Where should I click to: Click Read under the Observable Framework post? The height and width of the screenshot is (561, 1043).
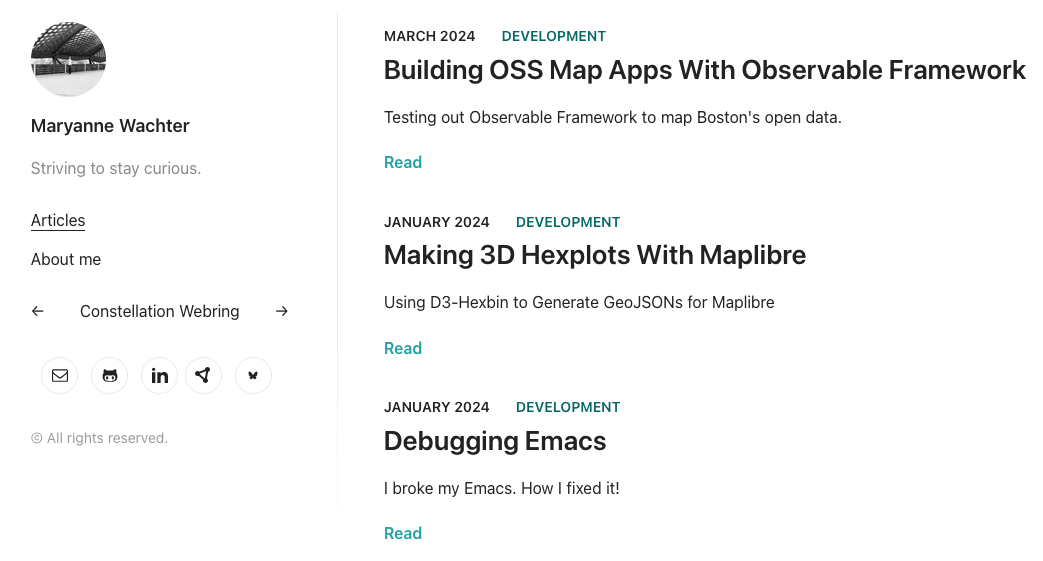click(403, 163)
